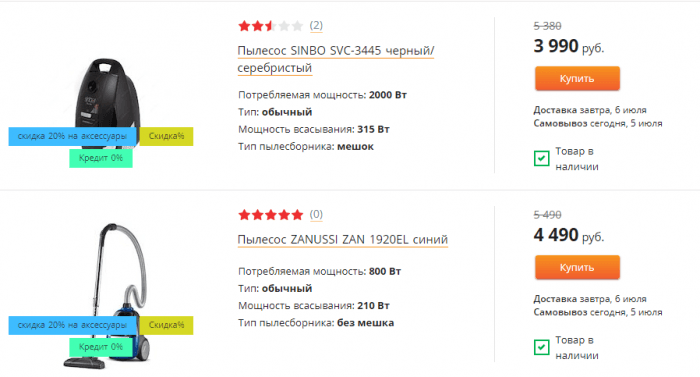
Task: Click the SINBO price 3 990 руб.
Action: [x=569, y=46]
